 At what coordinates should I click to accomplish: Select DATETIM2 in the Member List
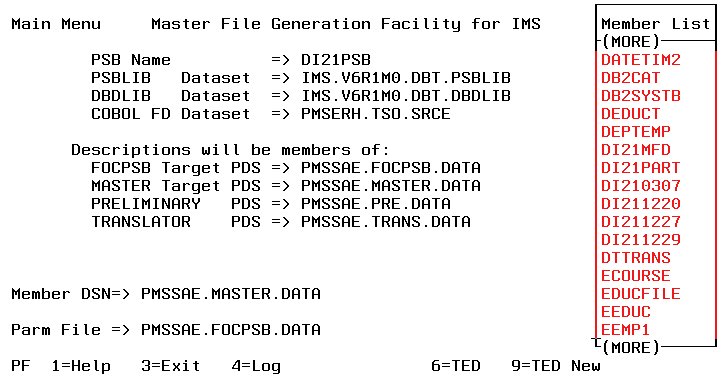[640, 60]
